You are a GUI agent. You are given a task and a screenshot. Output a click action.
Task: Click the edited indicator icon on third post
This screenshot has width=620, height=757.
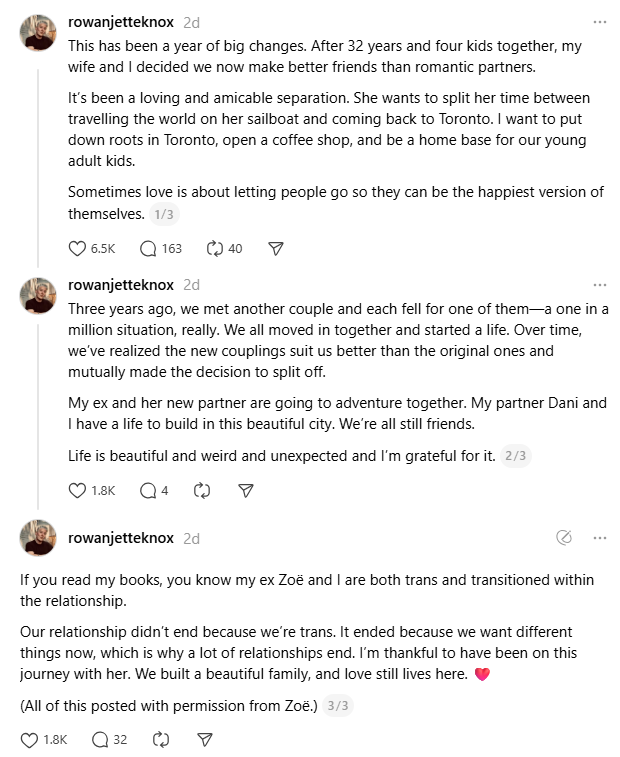pyautogui.click(x=564, y=537)
